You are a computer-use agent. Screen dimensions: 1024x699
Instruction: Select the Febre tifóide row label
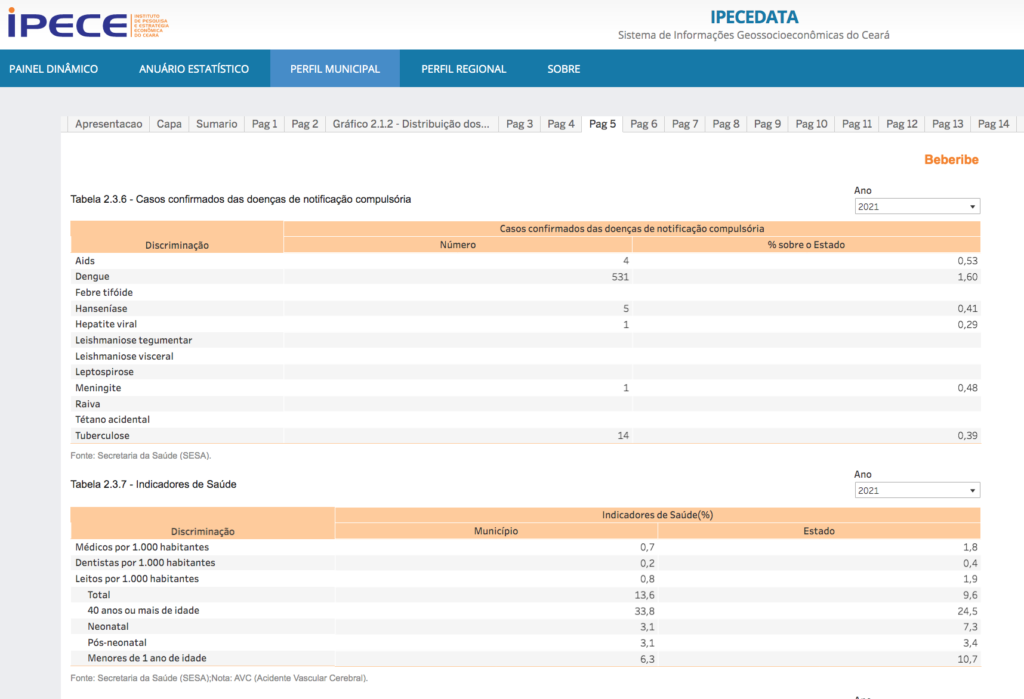tap(104, 293)
